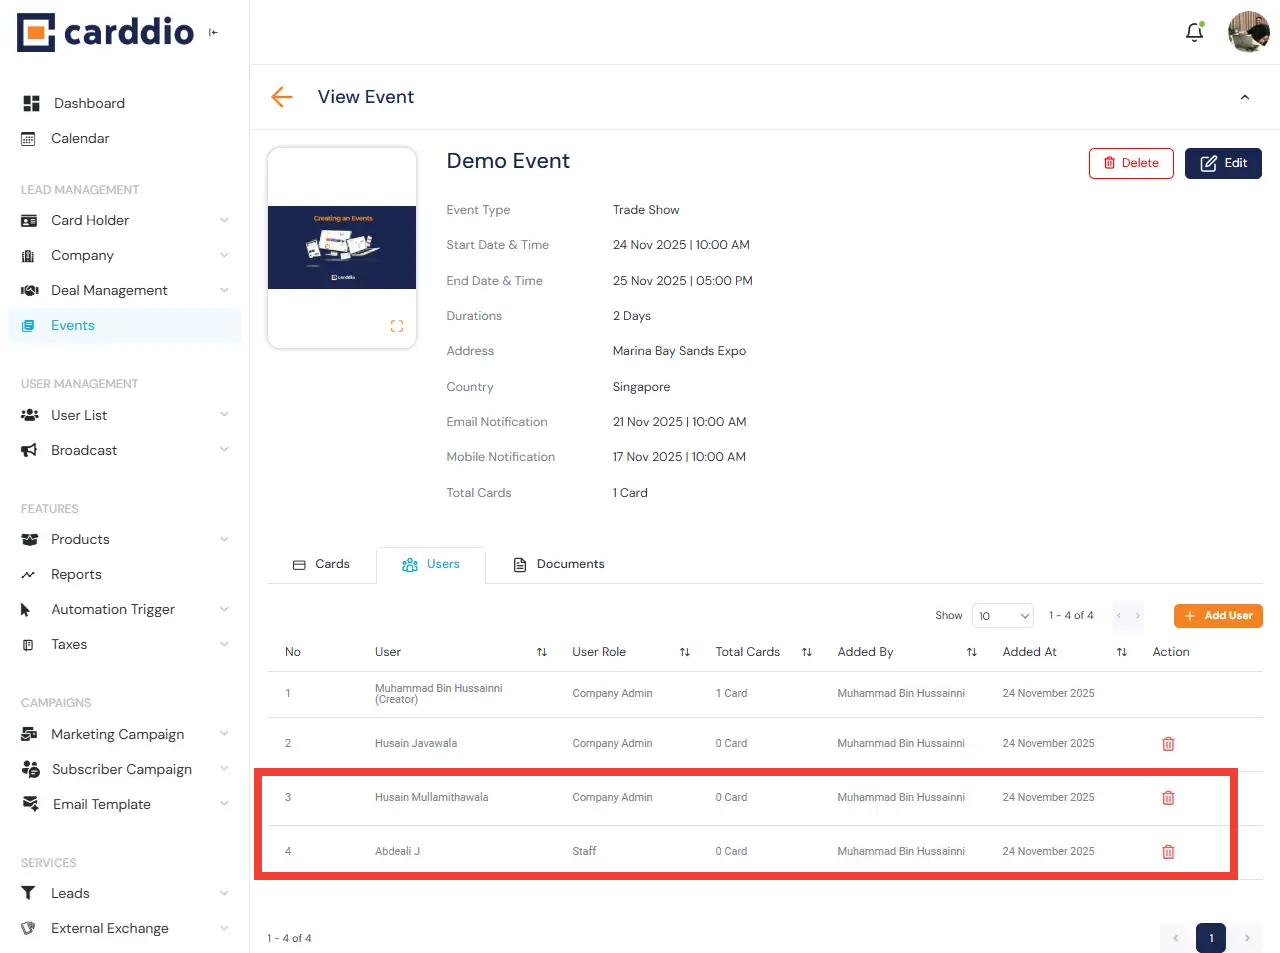Sort table by Added At column

[x=1121, y=652]
